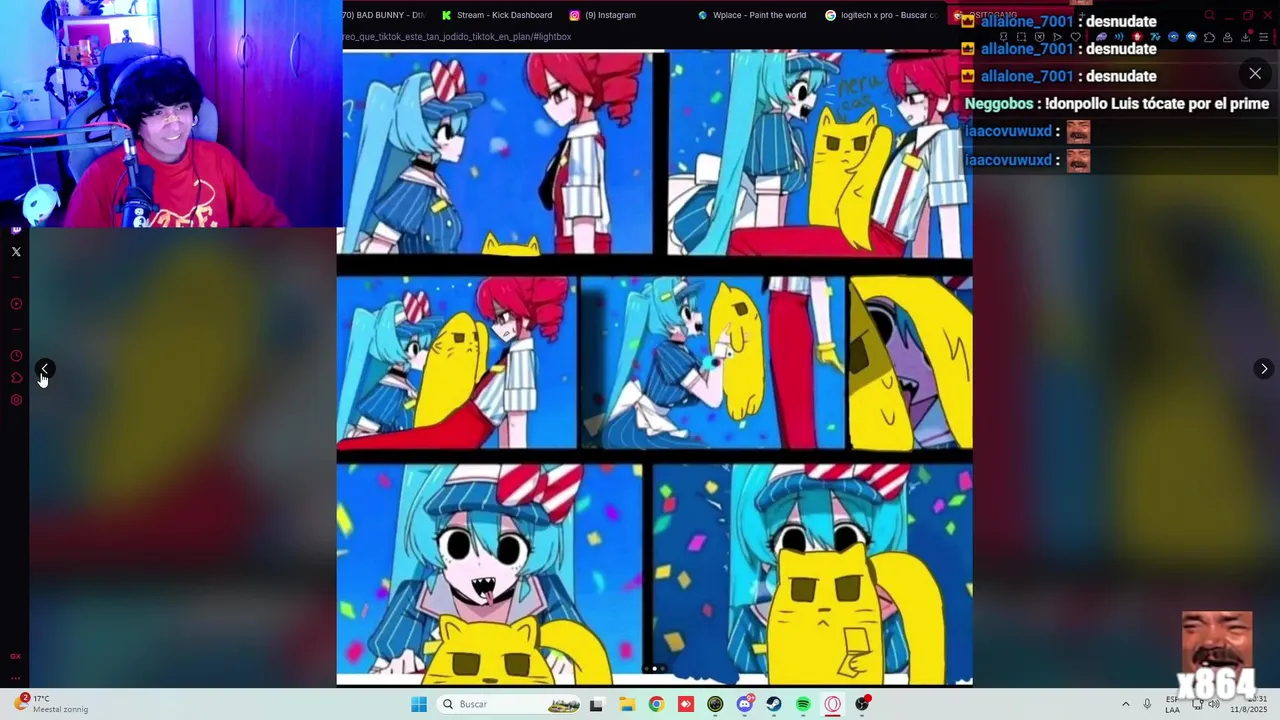Click the microphone tray icon
Screen dimensions: 1280x720
coord(1147,704)
